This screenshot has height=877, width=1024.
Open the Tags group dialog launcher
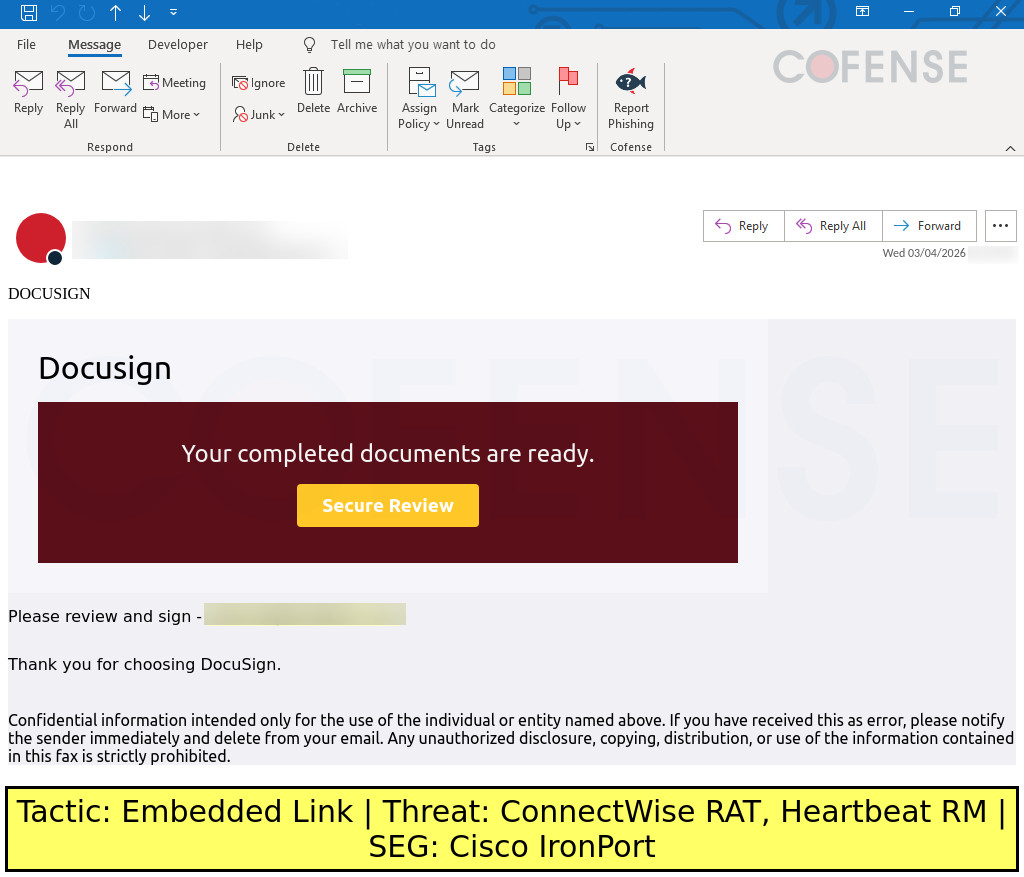[x=590, y=147]
